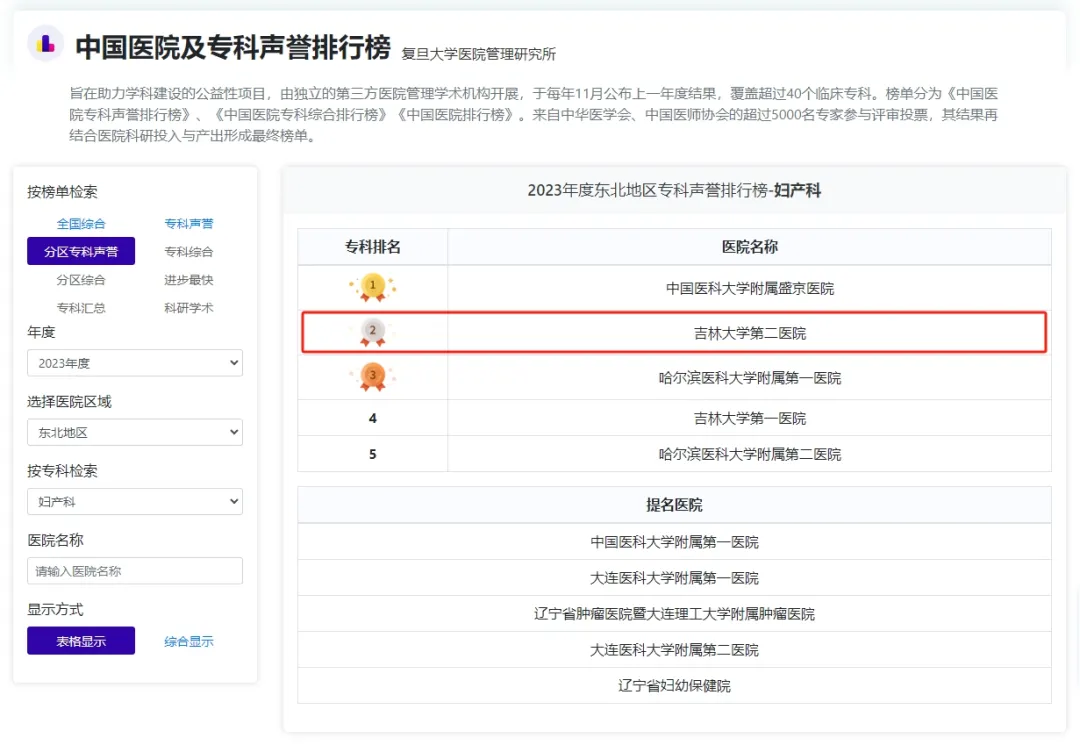Open the 科研学术 list
This screenshot has width=1080, height=745.
(189, 308)
